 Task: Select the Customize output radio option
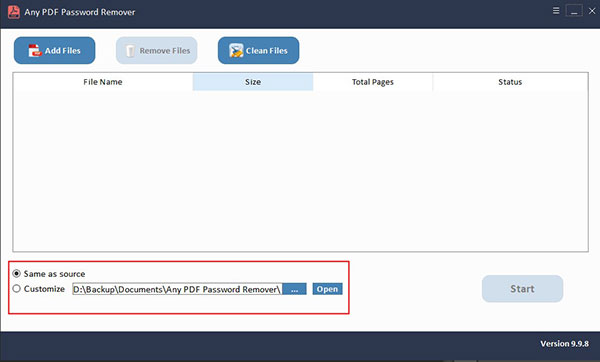16,289
